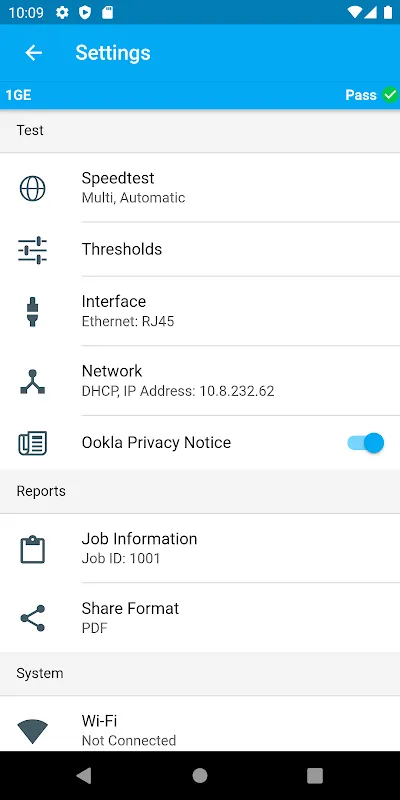Tap the Share Format share icon
This screenshot has width=400, height=800.
(x=33, y=618)
